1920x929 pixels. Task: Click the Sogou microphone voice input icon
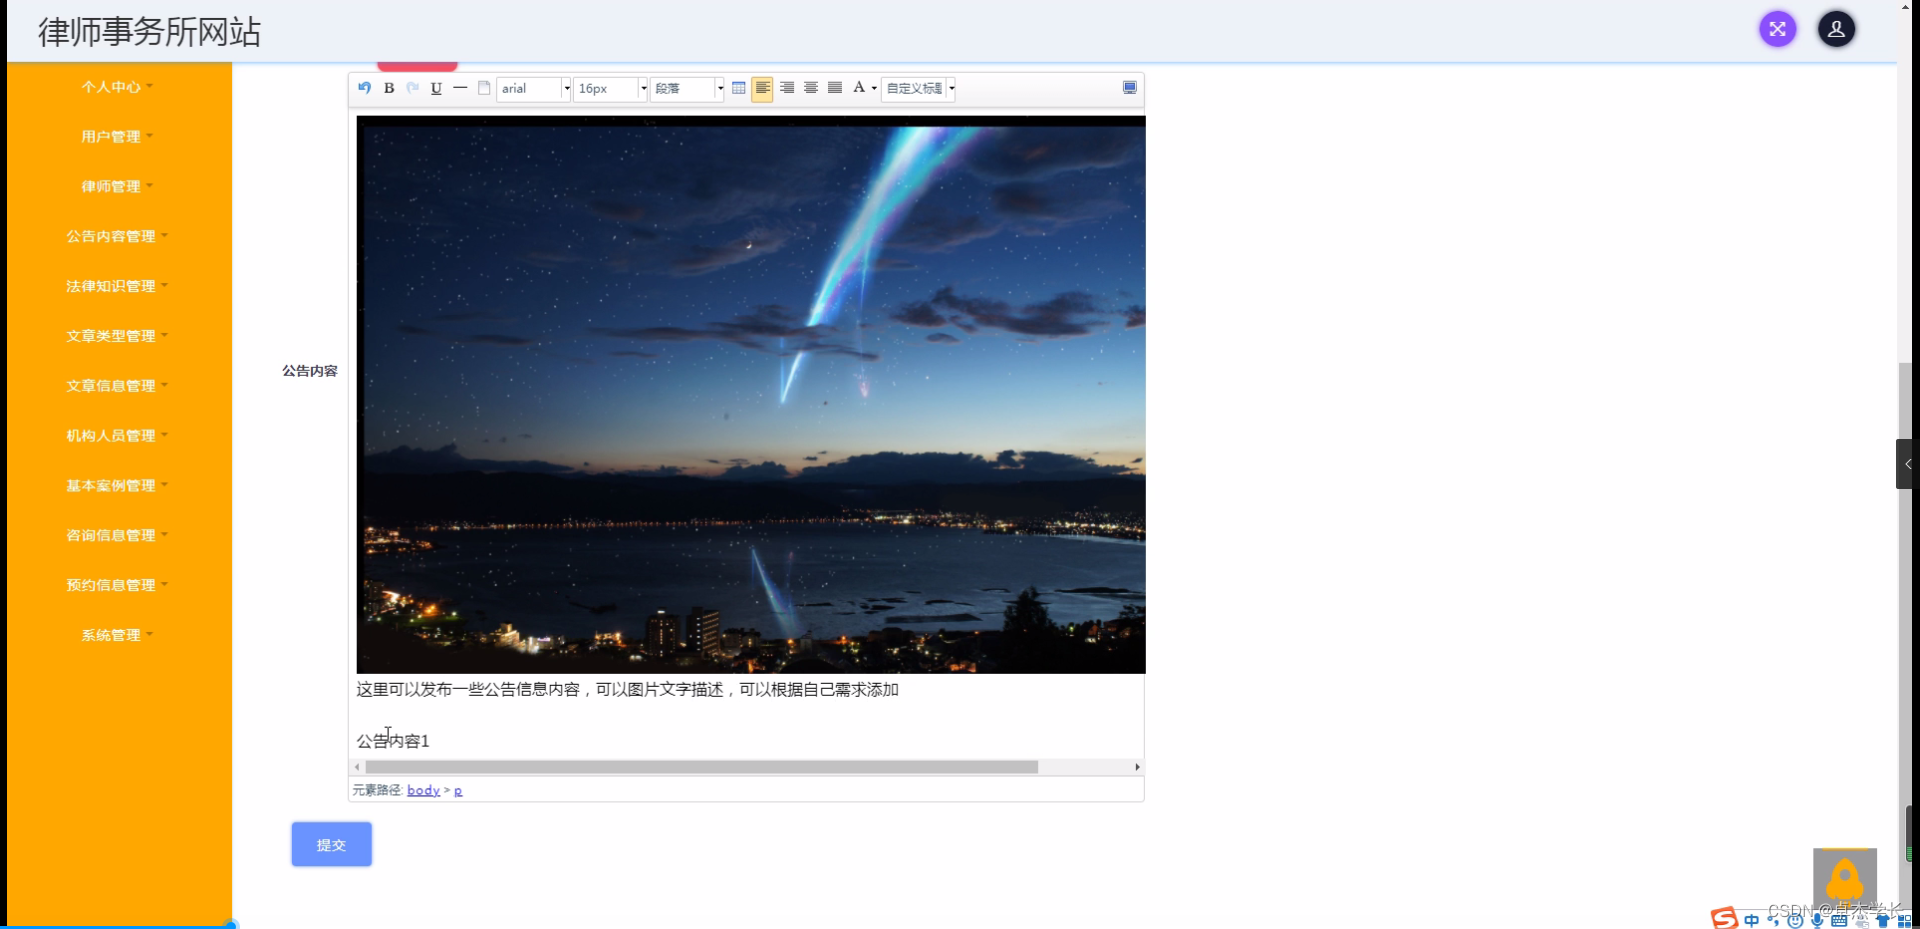point(1817,921)
